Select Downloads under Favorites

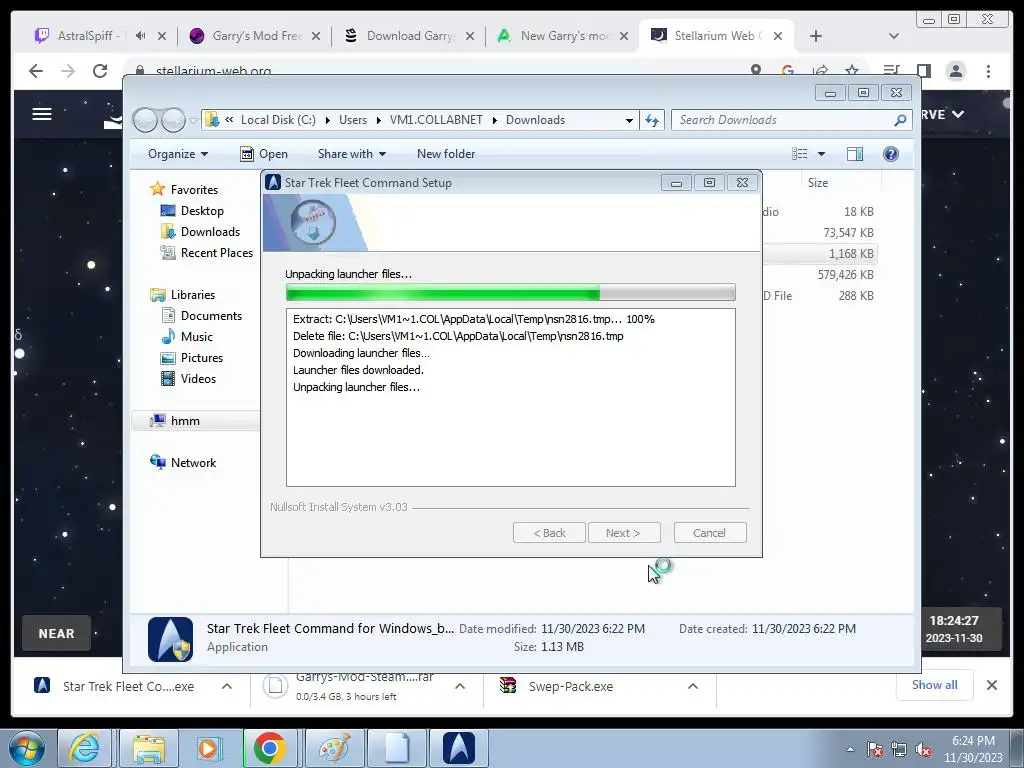[200, 231]
